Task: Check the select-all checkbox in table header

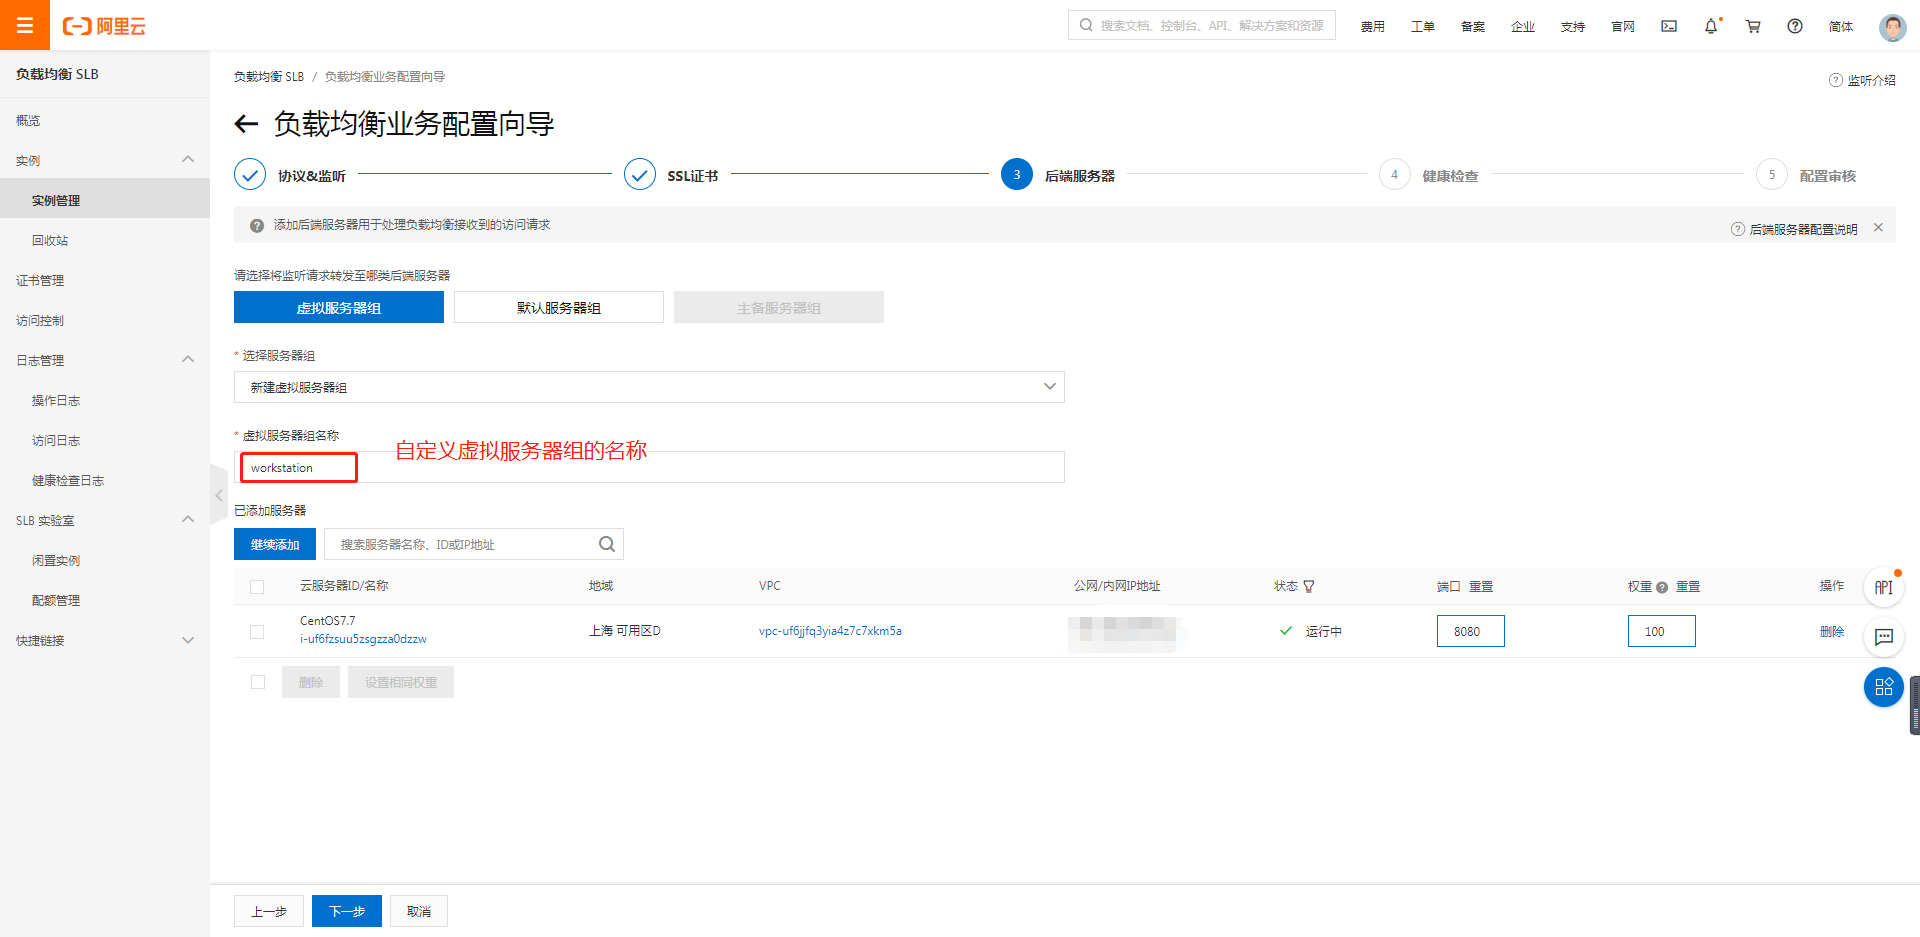Action: pos(257,587)
